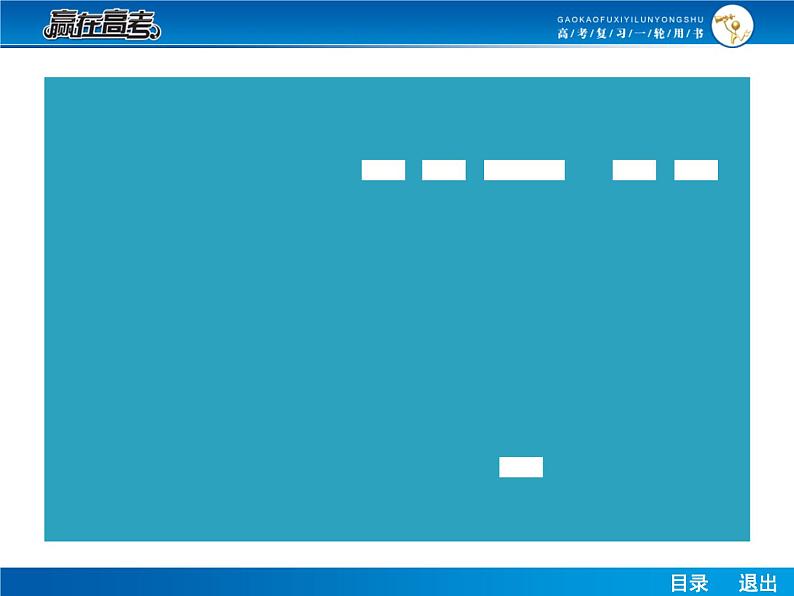794x596 pixels.
Task: Click the blue header banner background
Action: (x=350, y=25)
